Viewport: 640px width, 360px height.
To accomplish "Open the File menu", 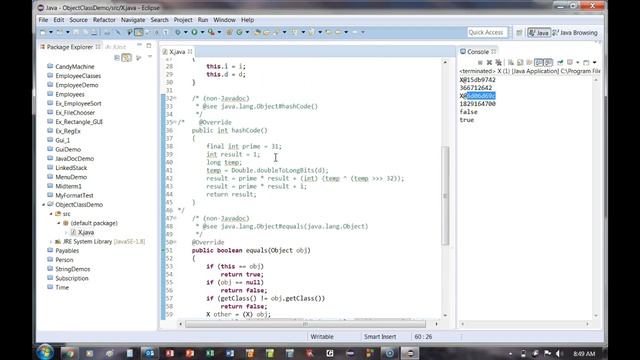I will (43, 20).
